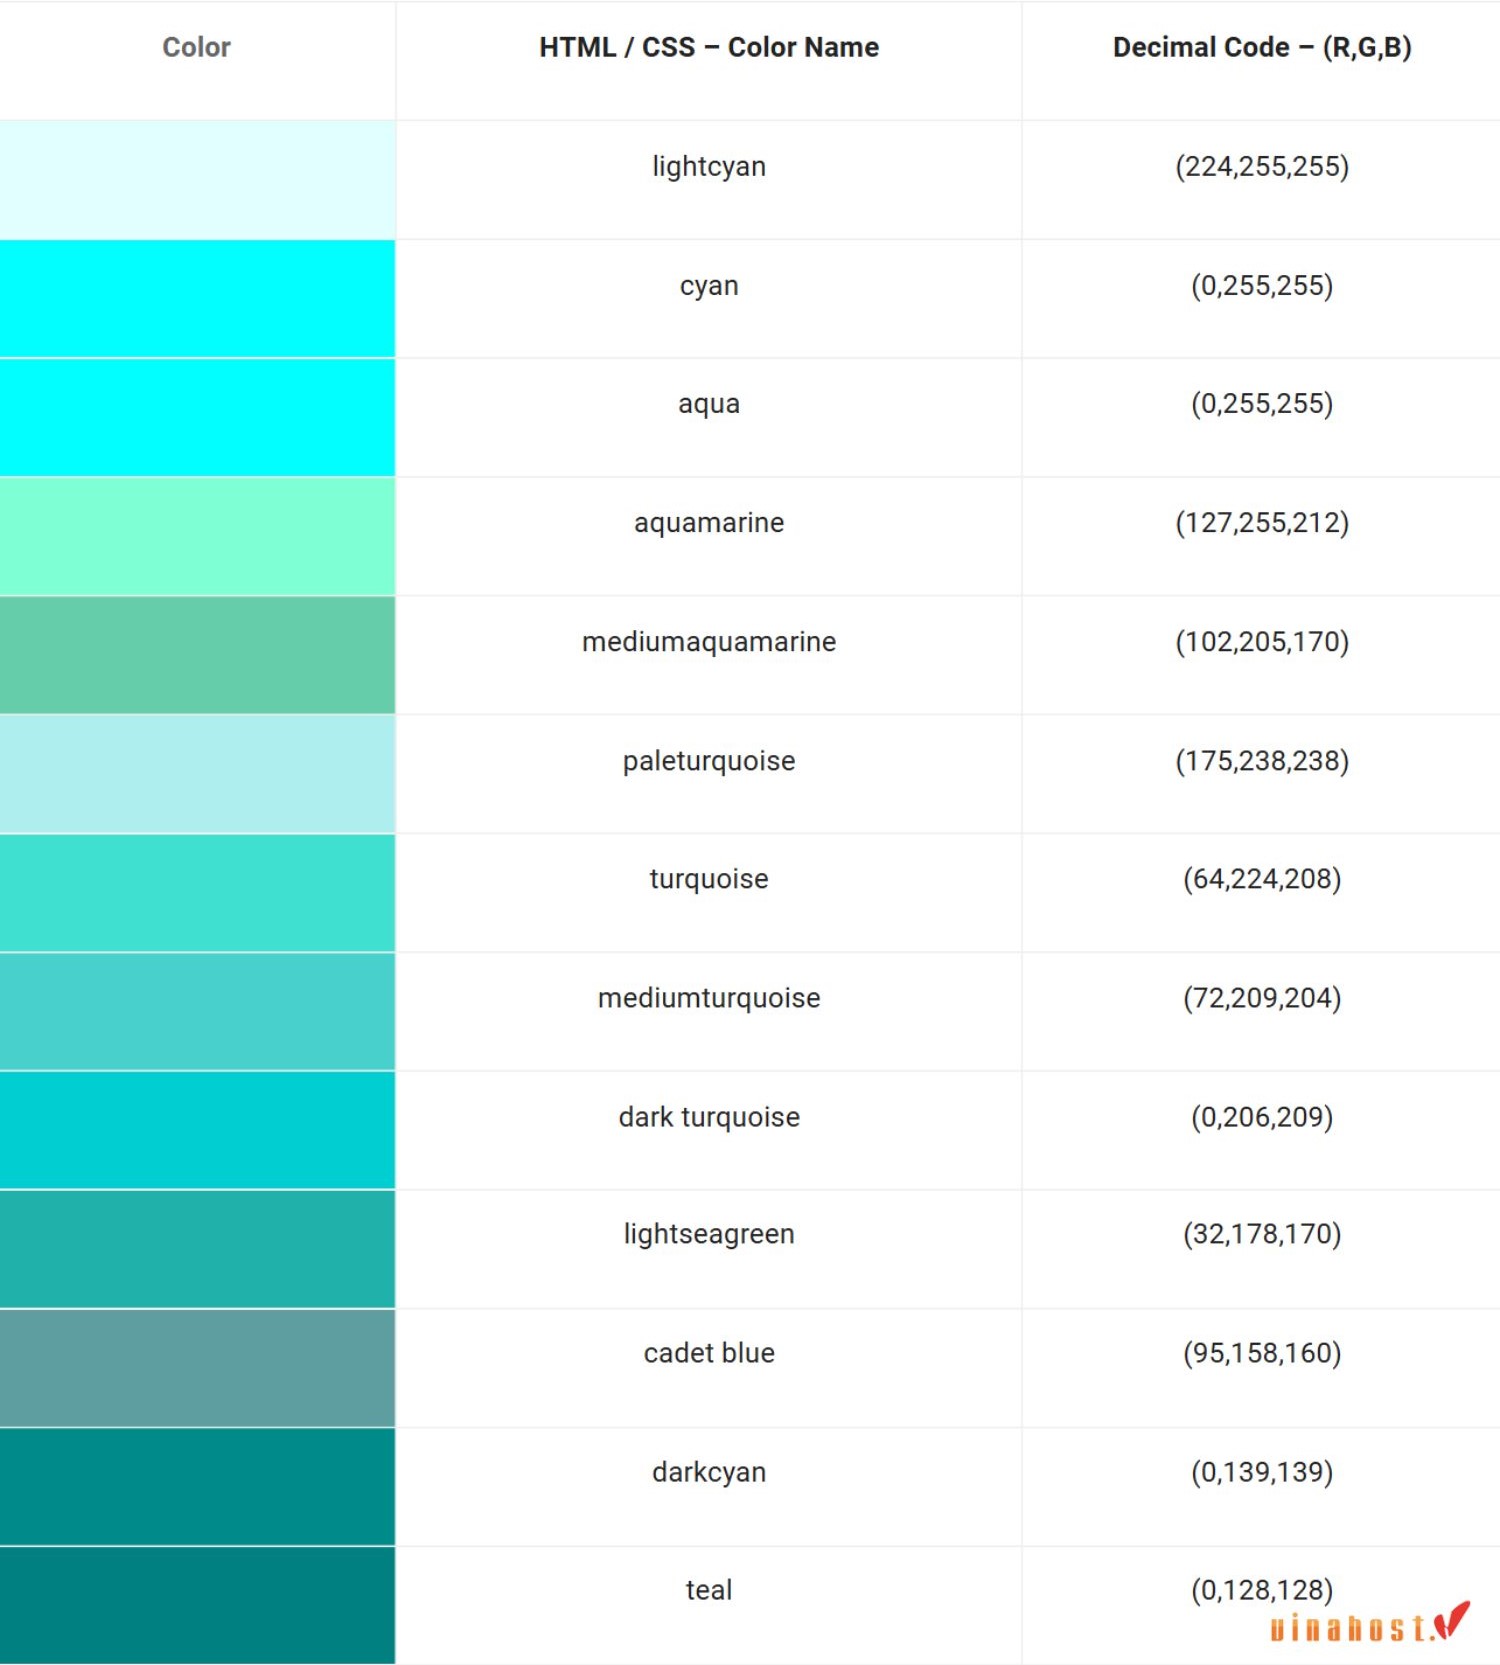Select '(0,255,255)' code in the aqua row
Image resolution: width=1500 pixels, height=1665 pixels.
[1262, 404]
